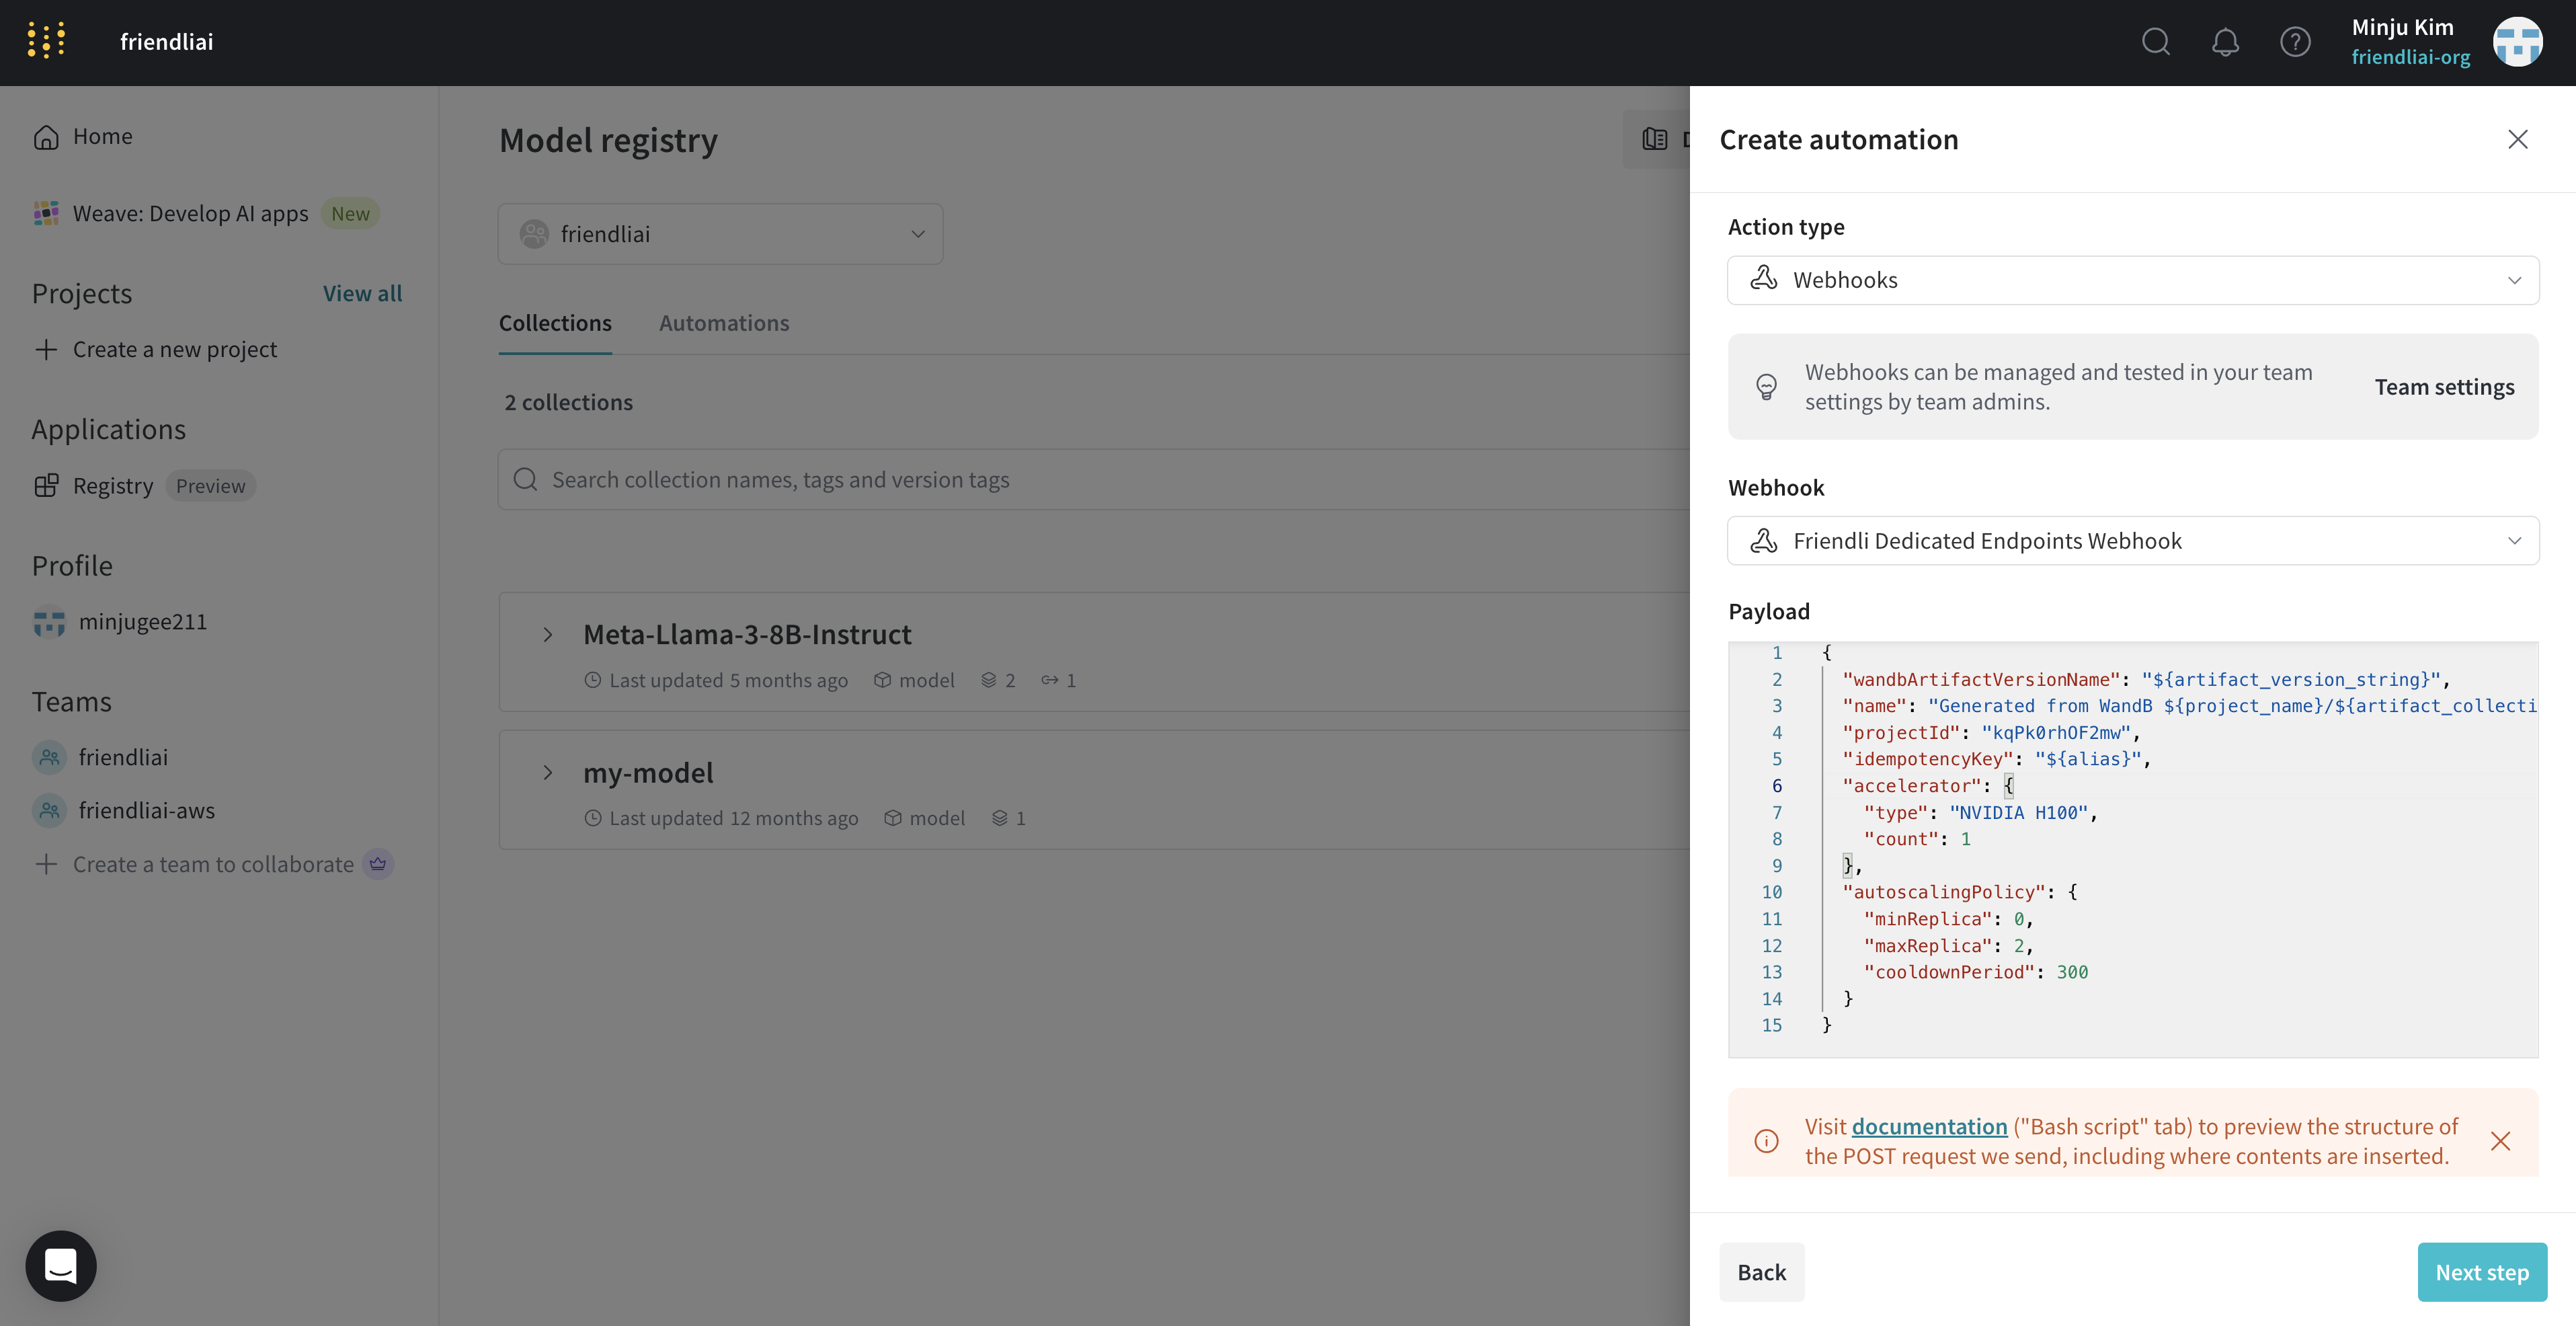Open the W&B waffle menu logo
This screenshot has width=2576, height=1326.
pos(46,40)
